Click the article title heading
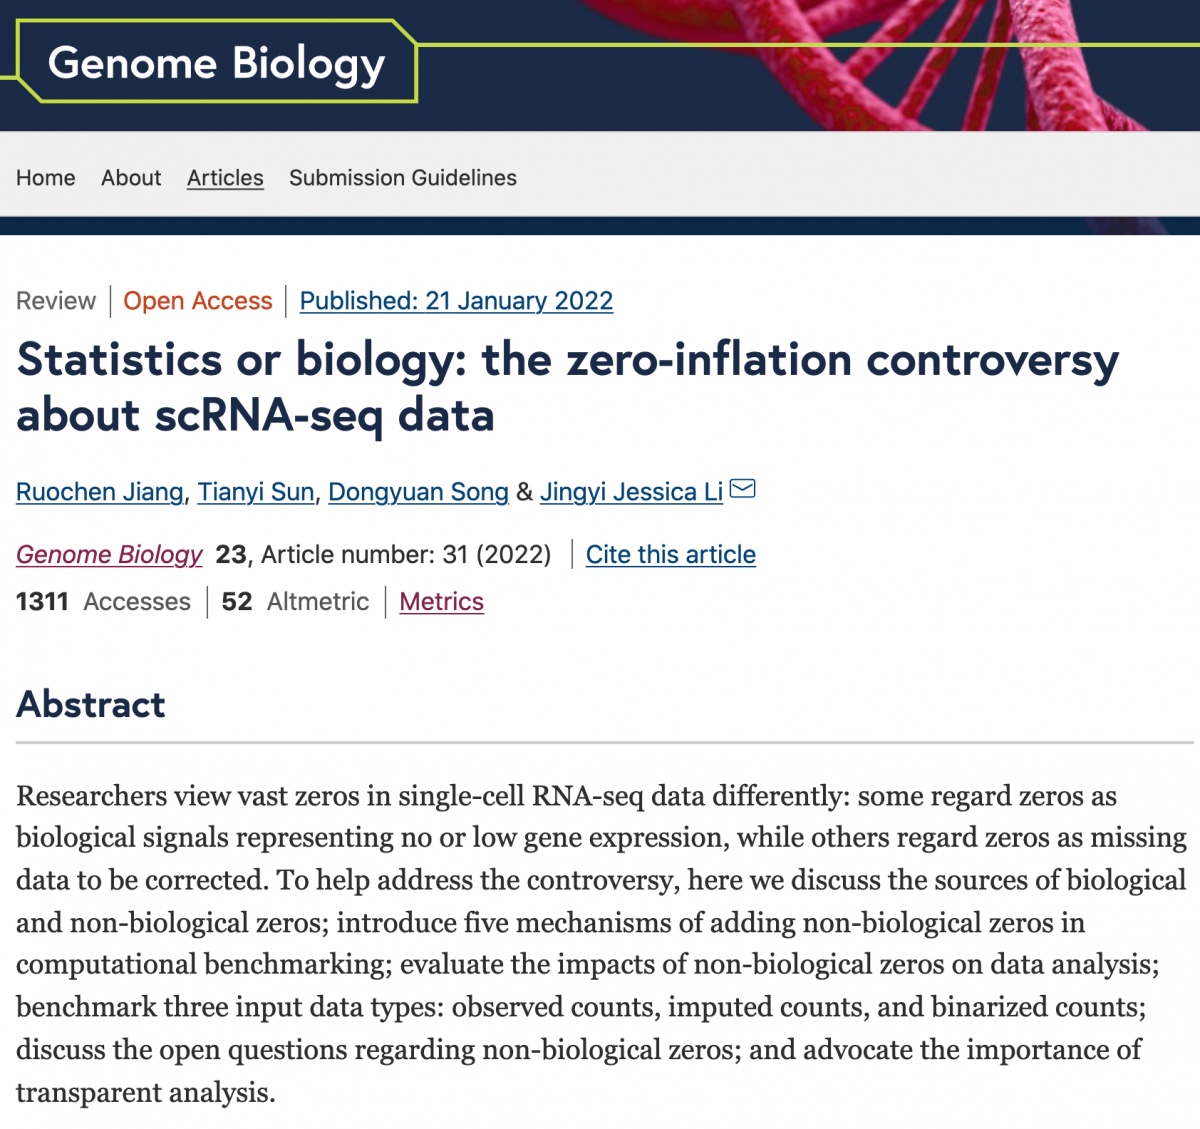Viewport: 1200px width, 1129px height. click(568, 387)
